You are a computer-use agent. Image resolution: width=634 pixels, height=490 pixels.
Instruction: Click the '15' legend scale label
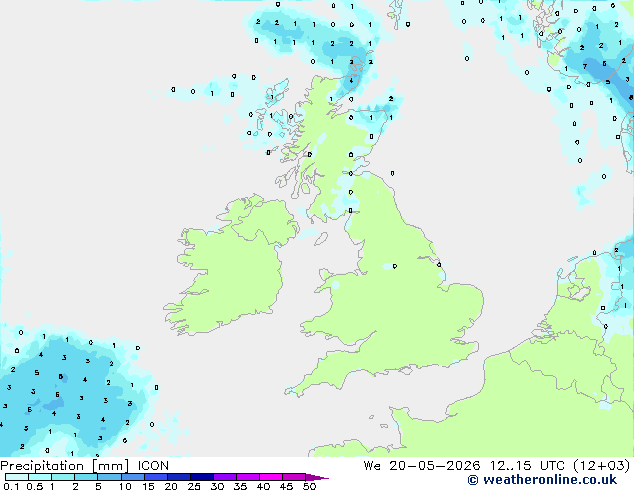click(148, 486)
